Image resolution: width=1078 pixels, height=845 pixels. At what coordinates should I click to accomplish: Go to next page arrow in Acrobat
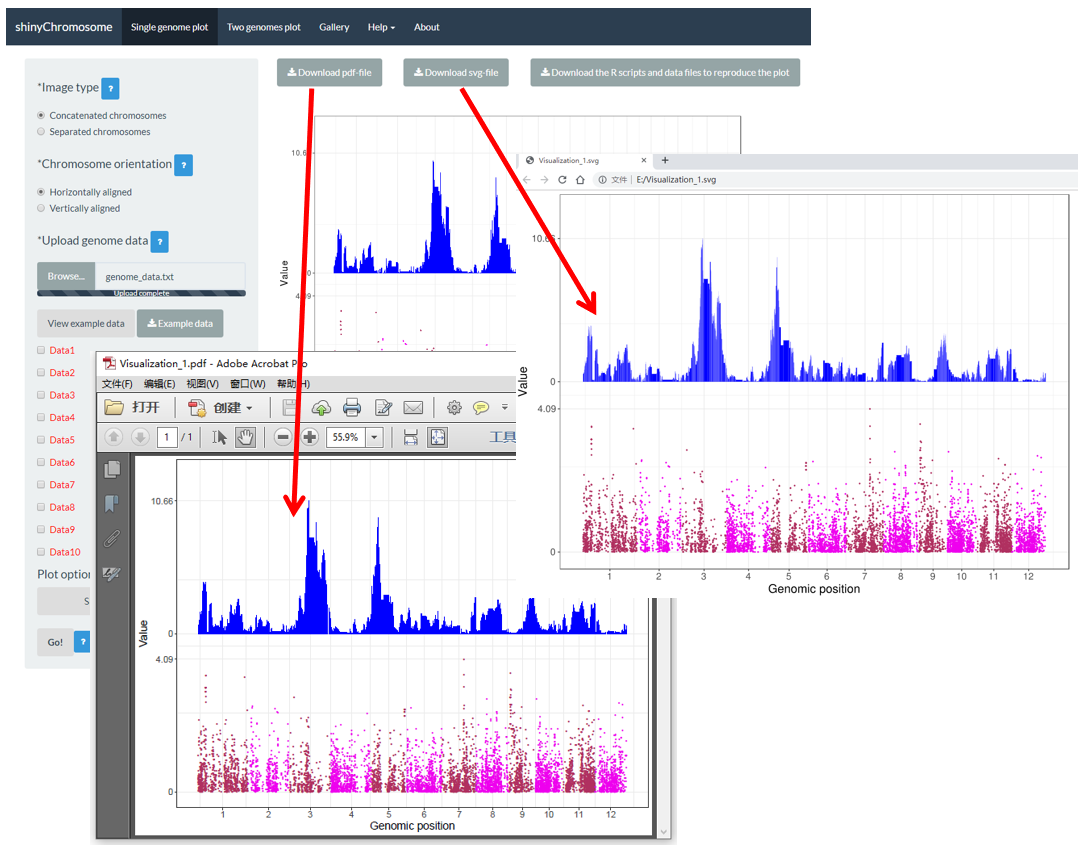coord(140,437)
